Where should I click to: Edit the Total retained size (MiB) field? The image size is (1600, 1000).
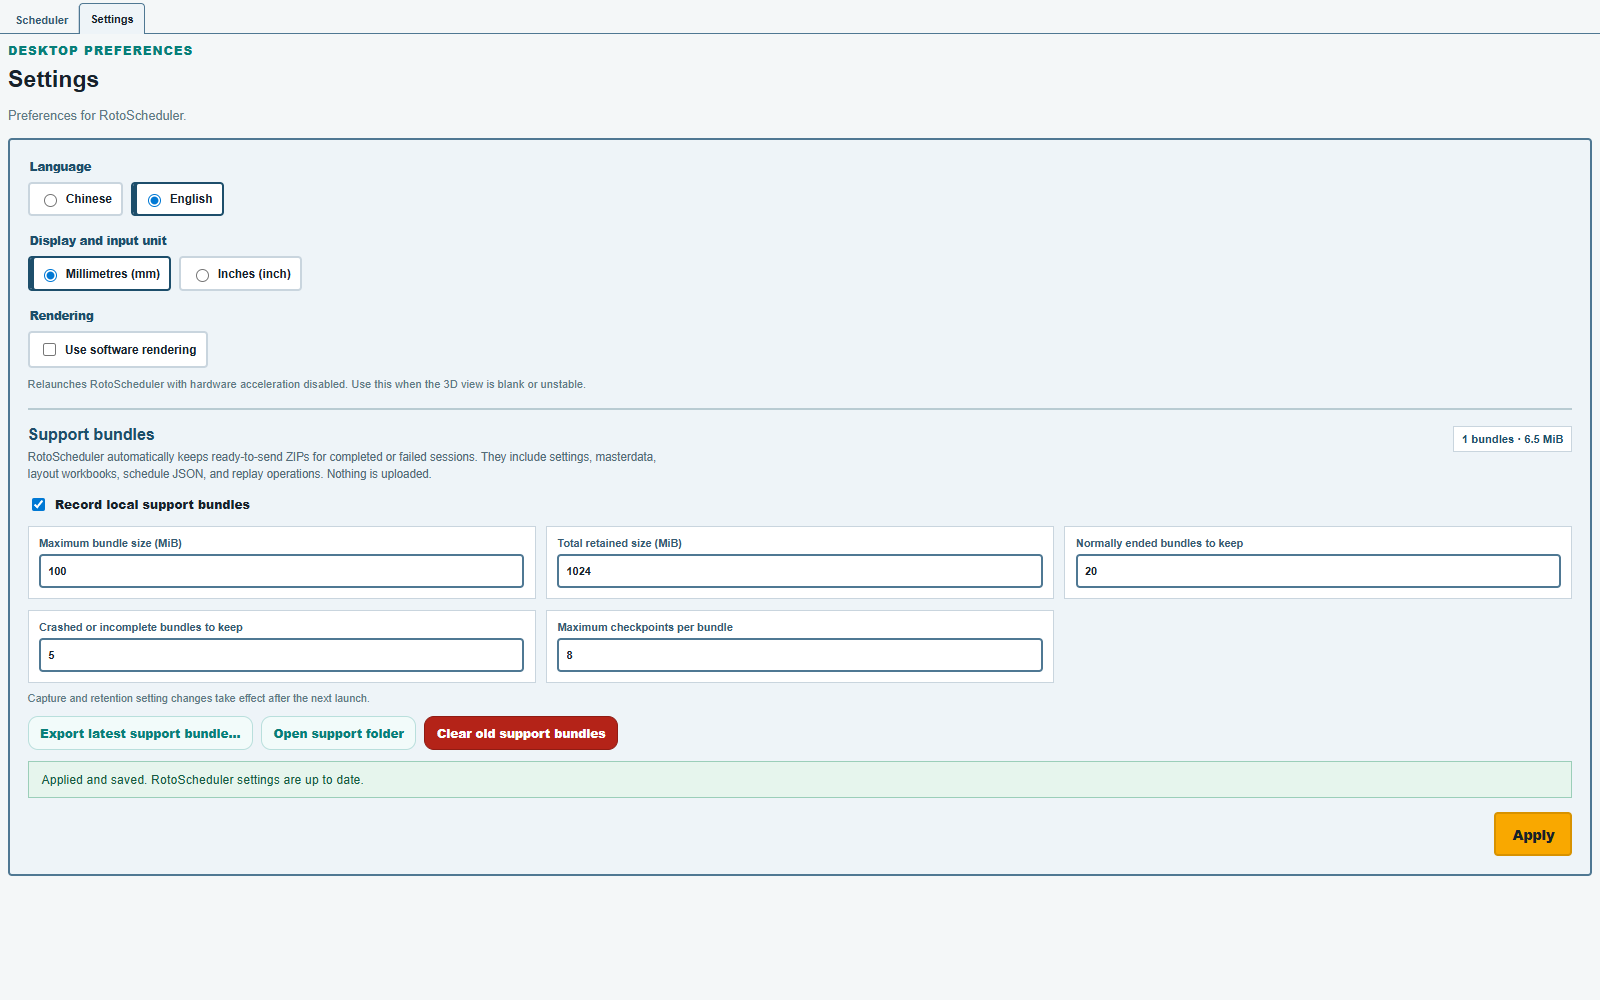click(x=800, y=571)
